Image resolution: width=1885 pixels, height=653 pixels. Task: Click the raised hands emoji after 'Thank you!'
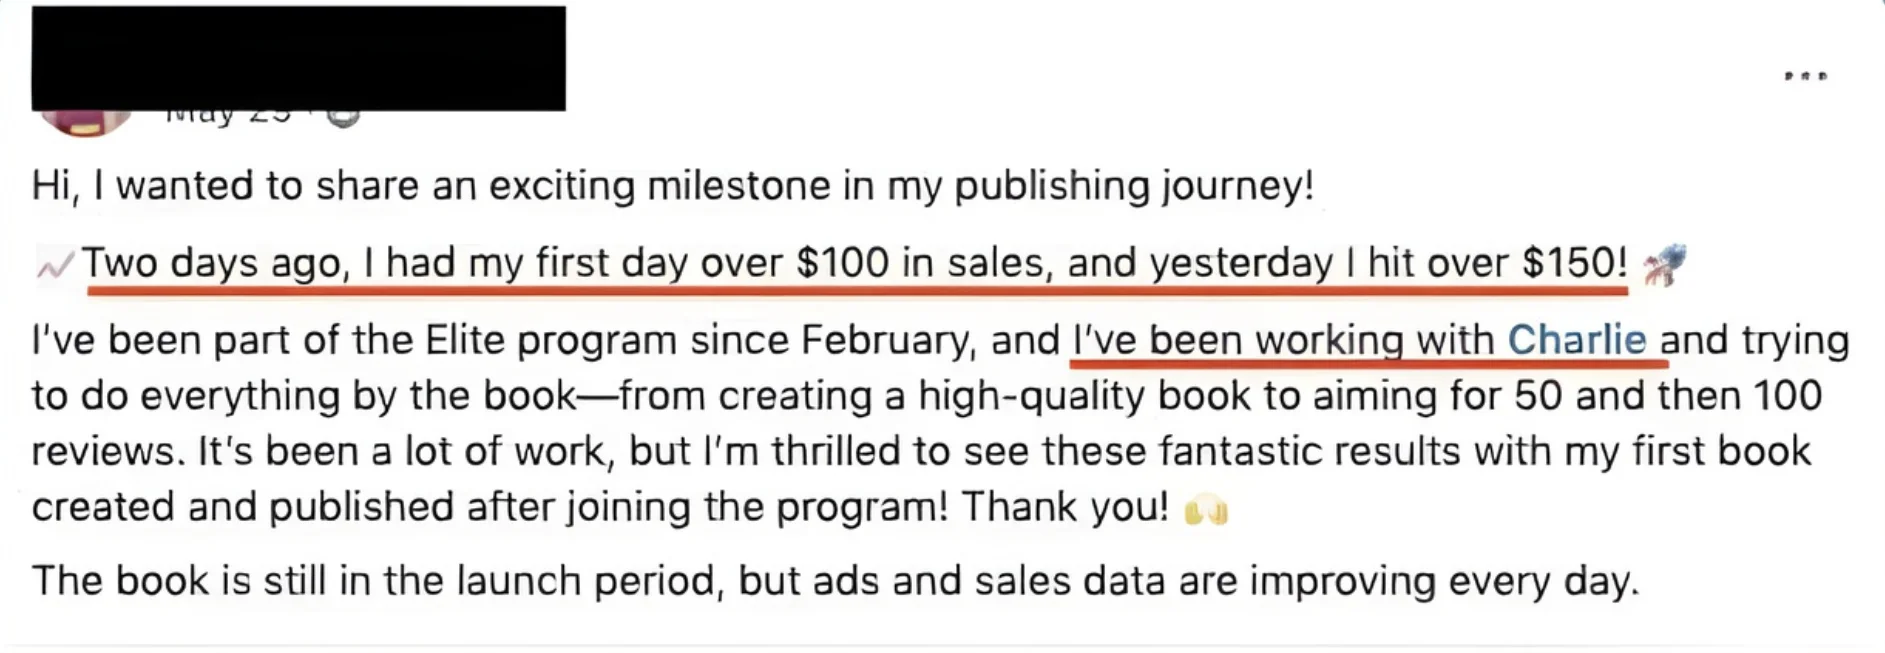point(1205,511)
